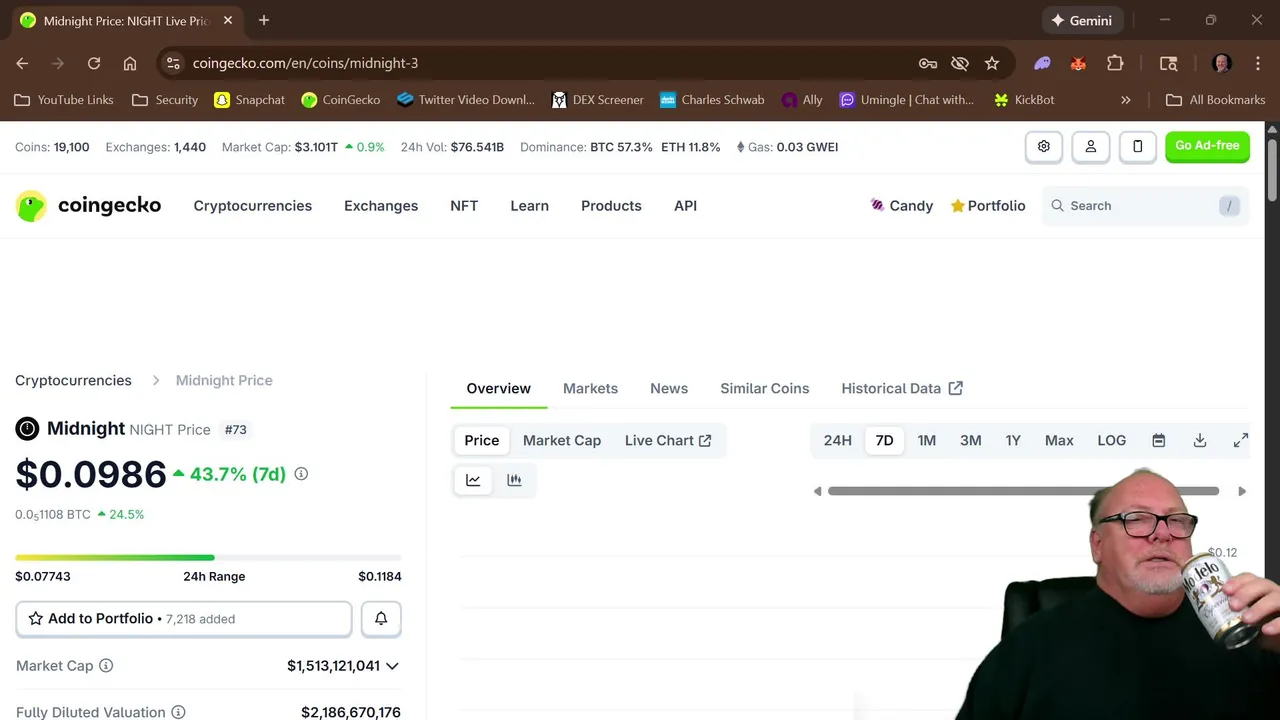Screen dimensions: 1280x720
Task: Close the Midnight Price tab
Action: [x=228, y=20]
